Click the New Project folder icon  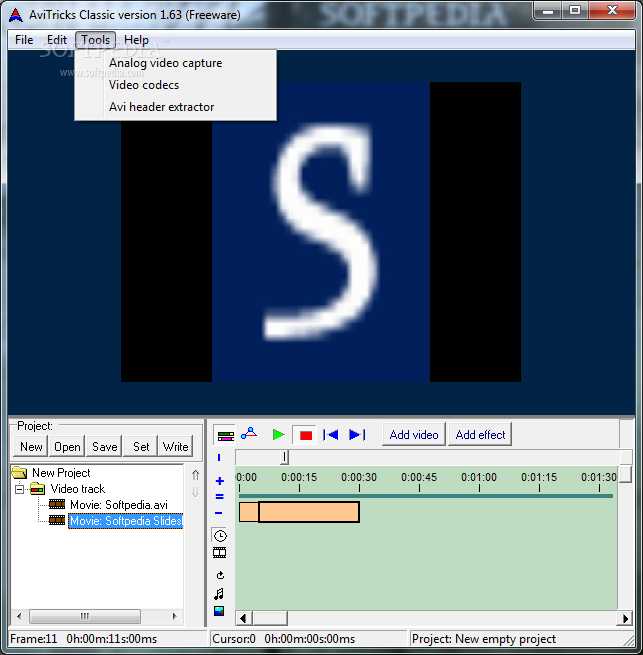19,472
